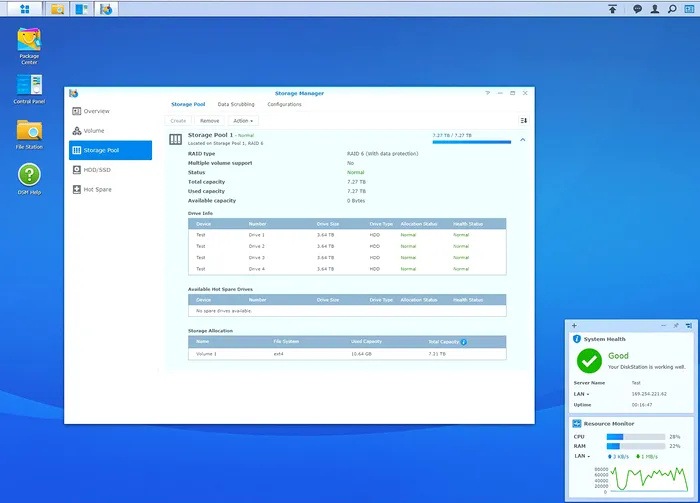This screenshot has height=503, width=700.
Task: Select the Drive 4 row
Action: click(347, 269)
